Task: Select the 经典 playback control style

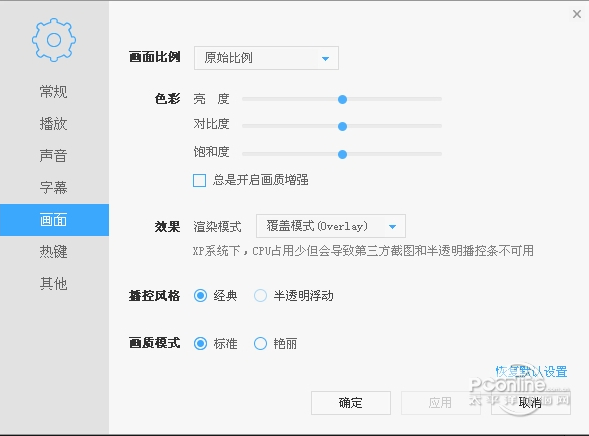Action: 200,296
